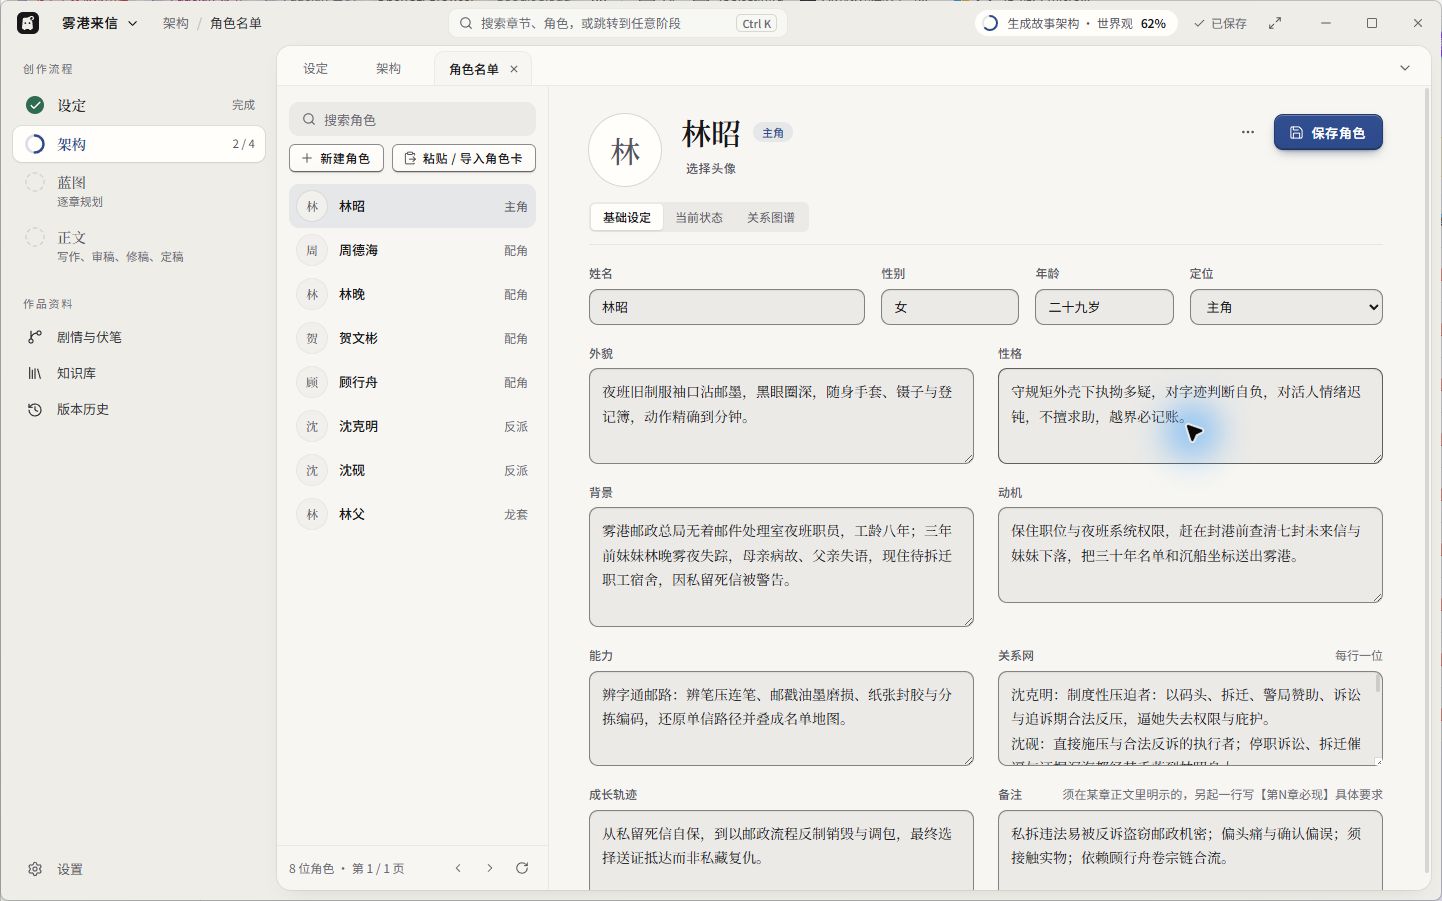Click the 性别 field
The image size is (1442, 901).
[x=950, y=307]
